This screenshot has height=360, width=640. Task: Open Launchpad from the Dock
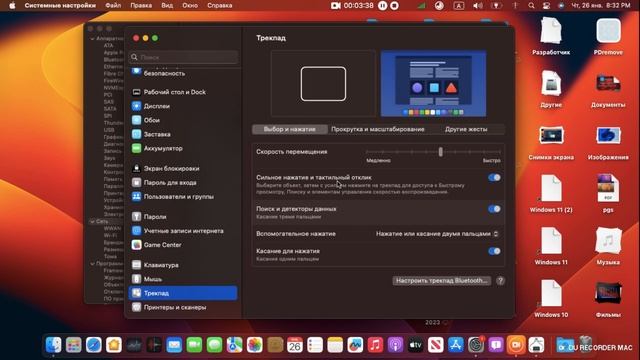click(x=73, y=345)
